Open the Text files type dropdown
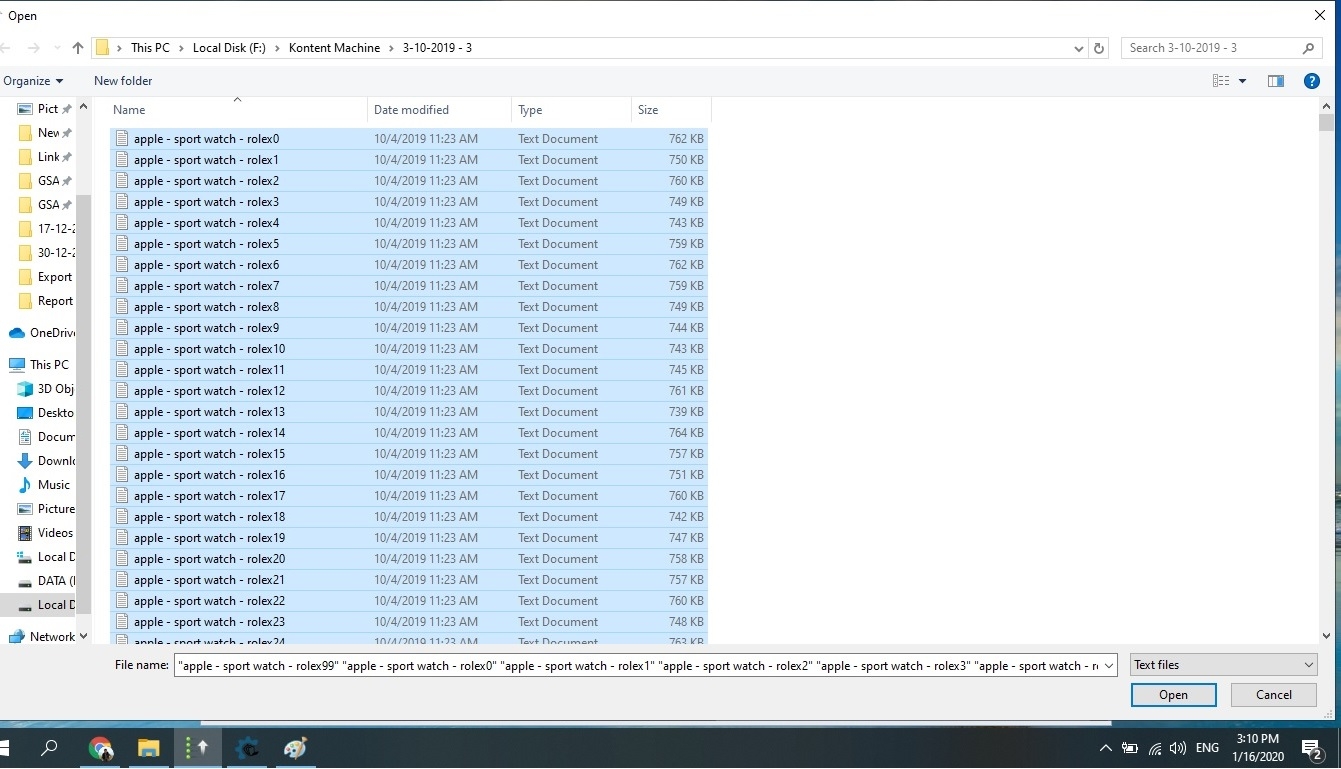The image size is (1341, 769). pyautogui.click(x=1224, y=665)
